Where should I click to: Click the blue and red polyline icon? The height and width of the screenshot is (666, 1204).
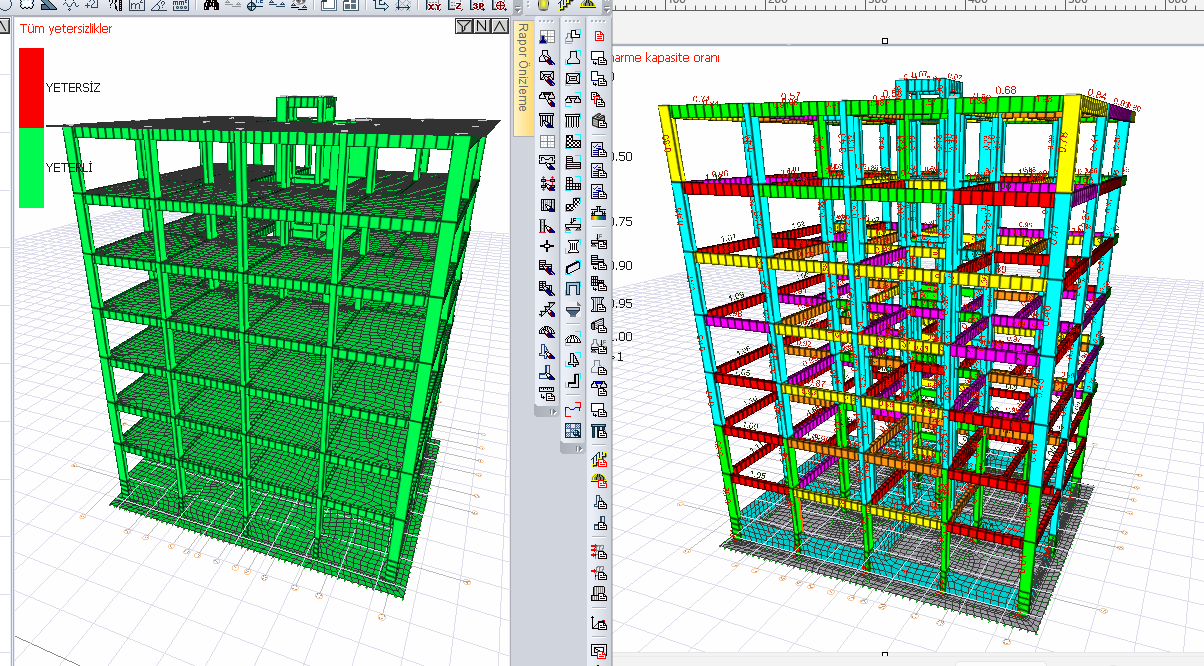click(x=573, y=409)
